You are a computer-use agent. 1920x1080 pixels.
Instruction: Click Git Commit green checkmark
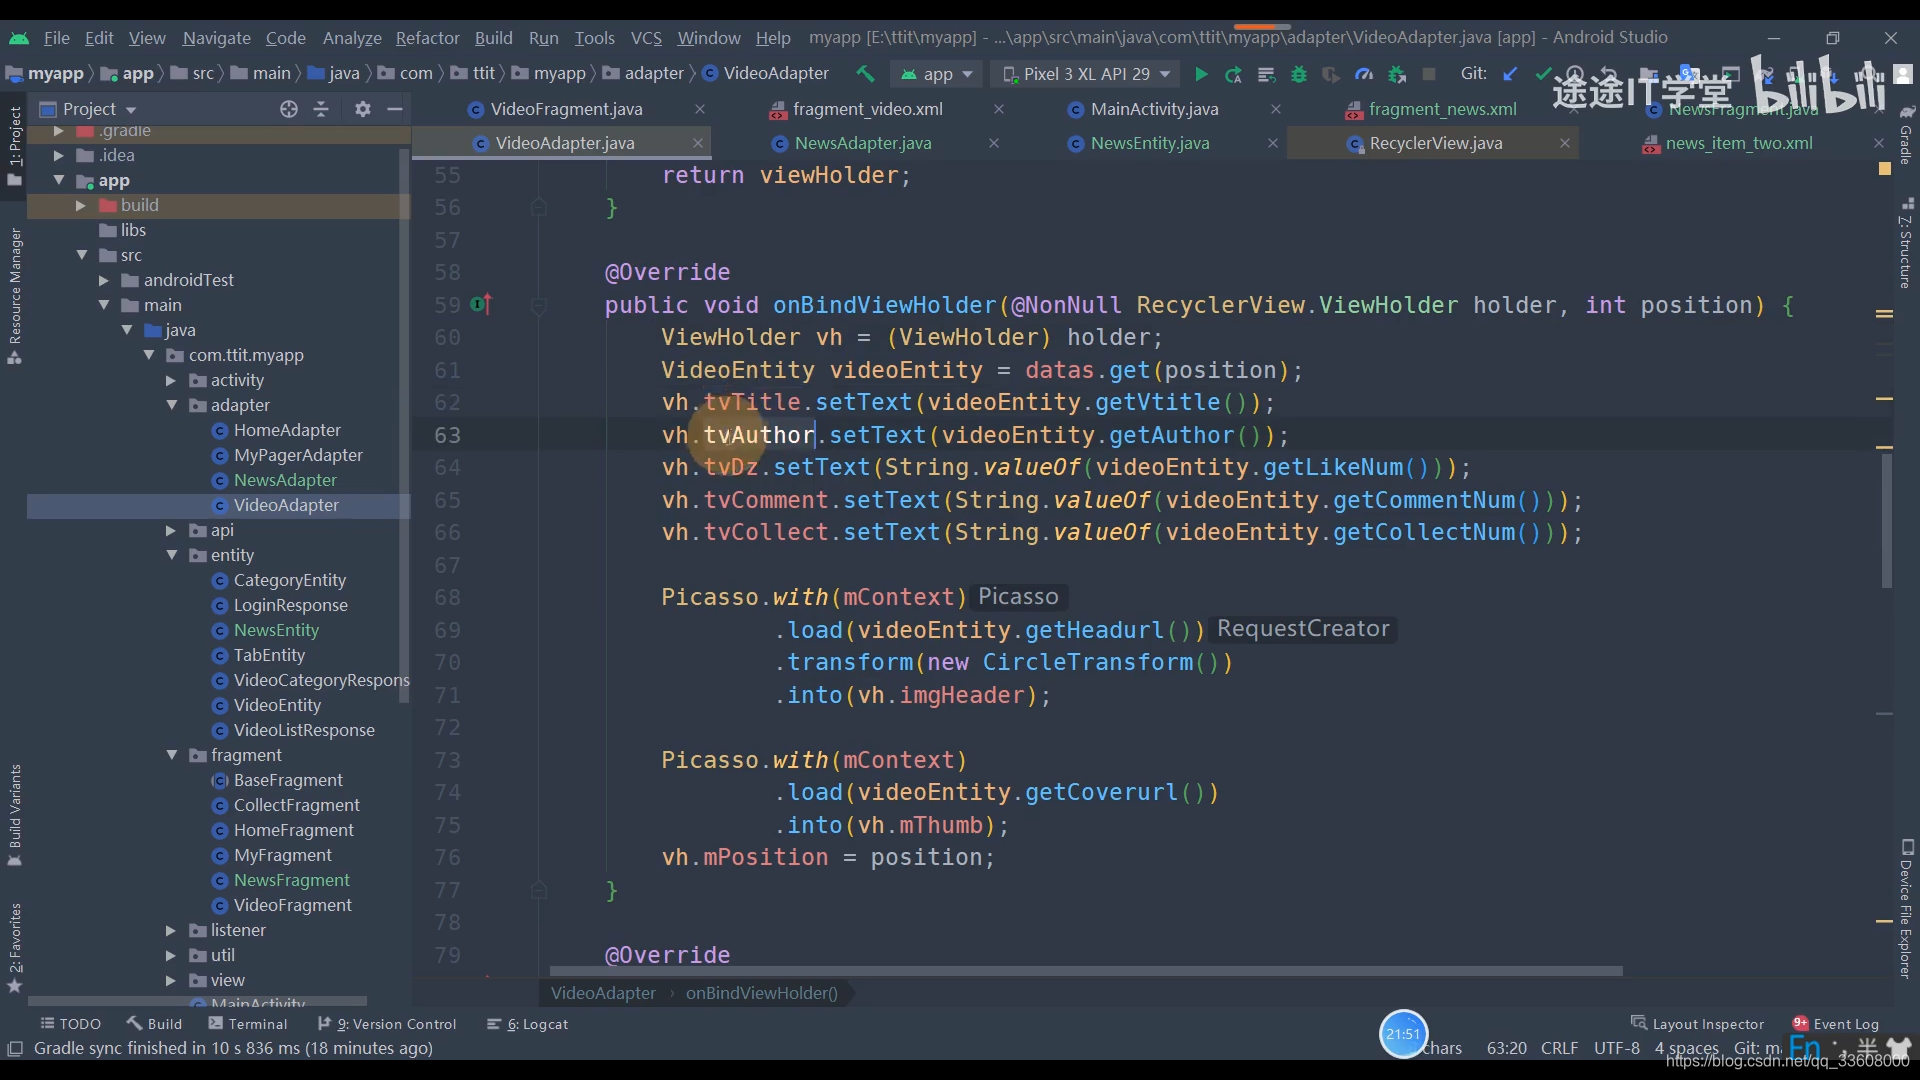(1543, 74)
